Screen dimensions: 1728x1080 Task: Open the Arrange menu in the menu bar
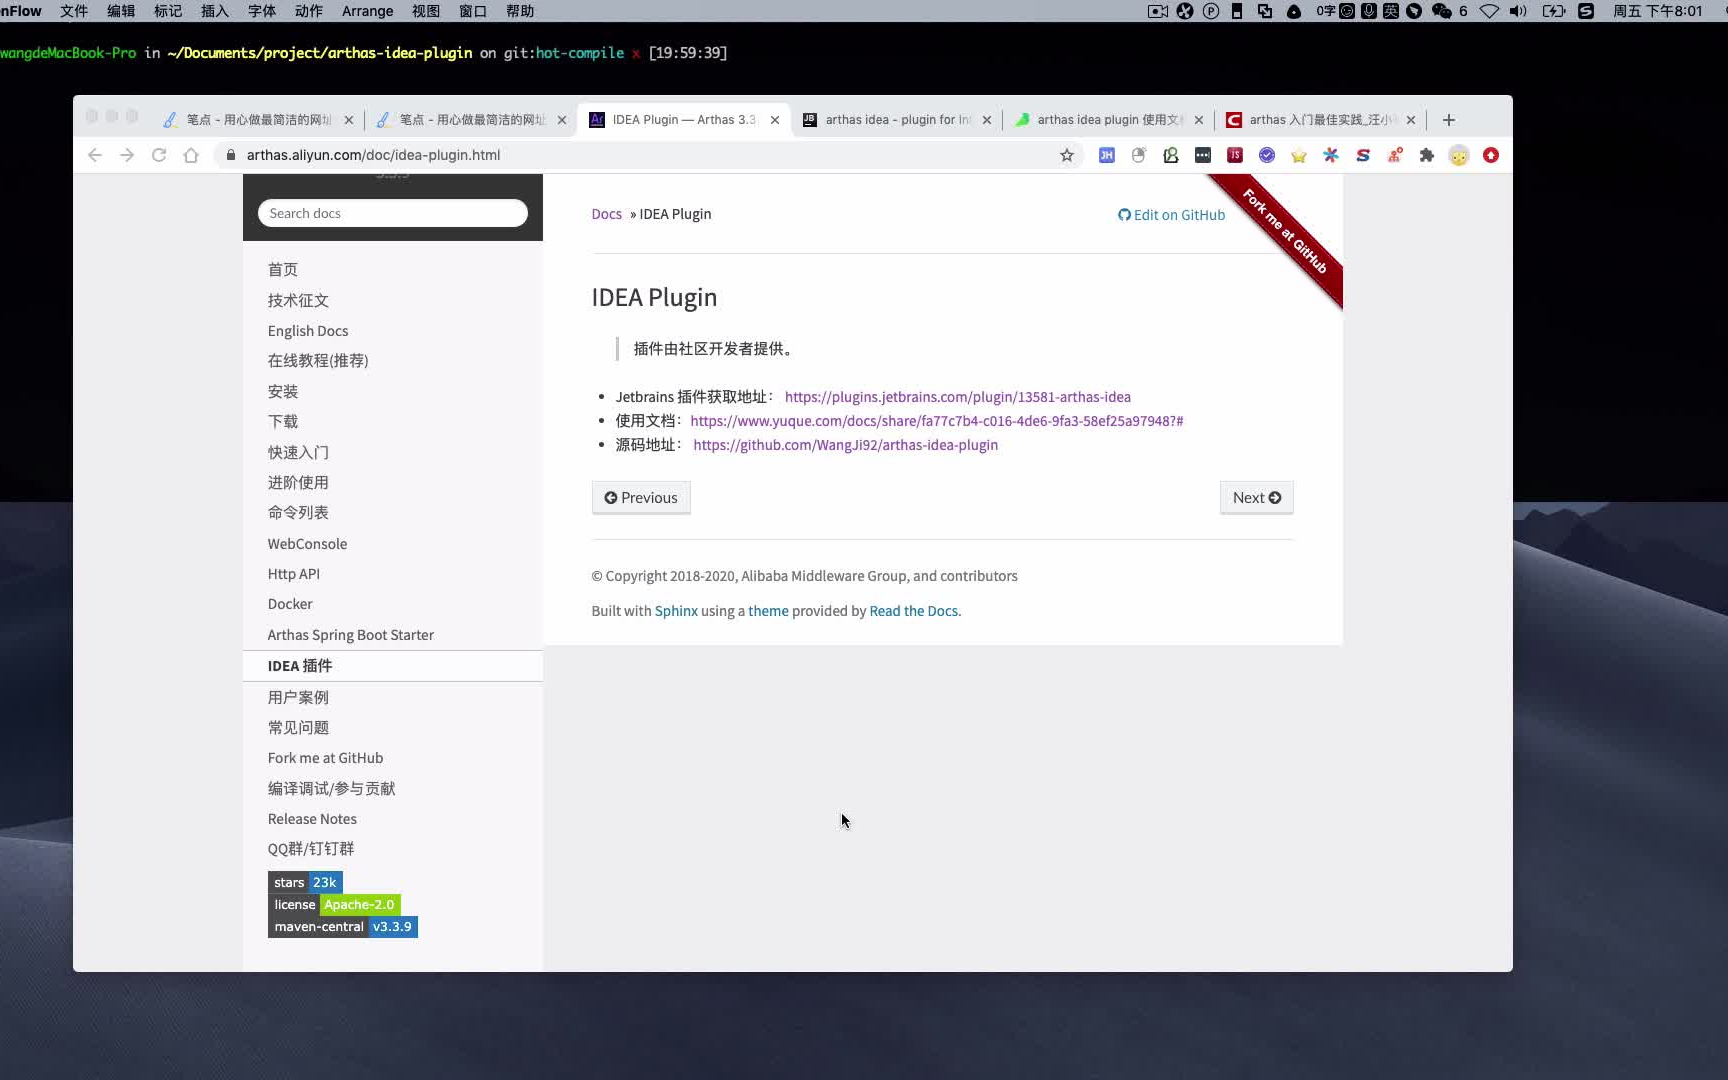point(367,11)
